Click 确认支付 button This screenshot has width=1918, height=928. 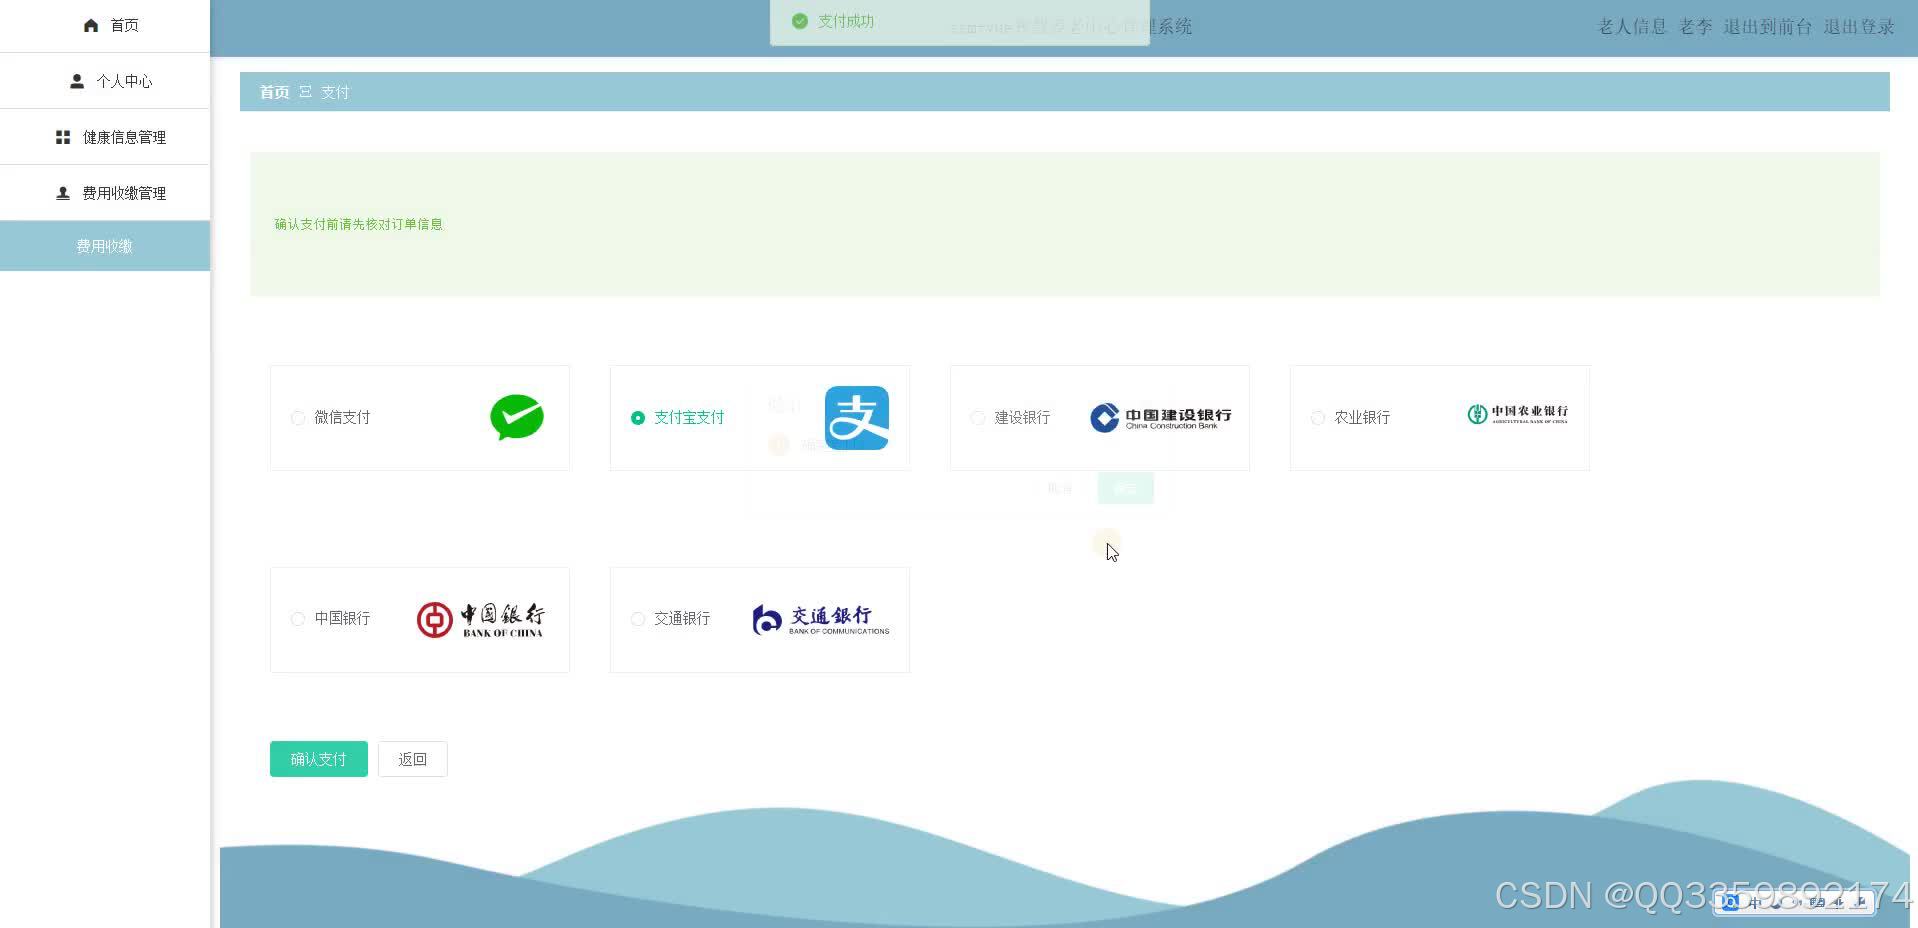click(319, 759)
